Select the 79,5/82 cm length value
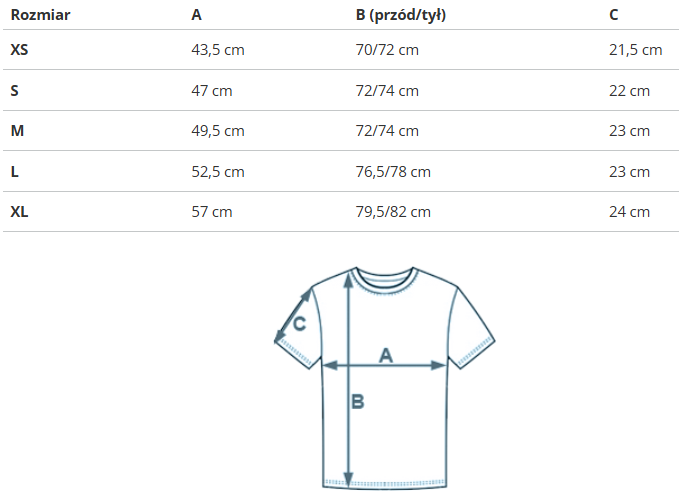 (x=393, y=212)
